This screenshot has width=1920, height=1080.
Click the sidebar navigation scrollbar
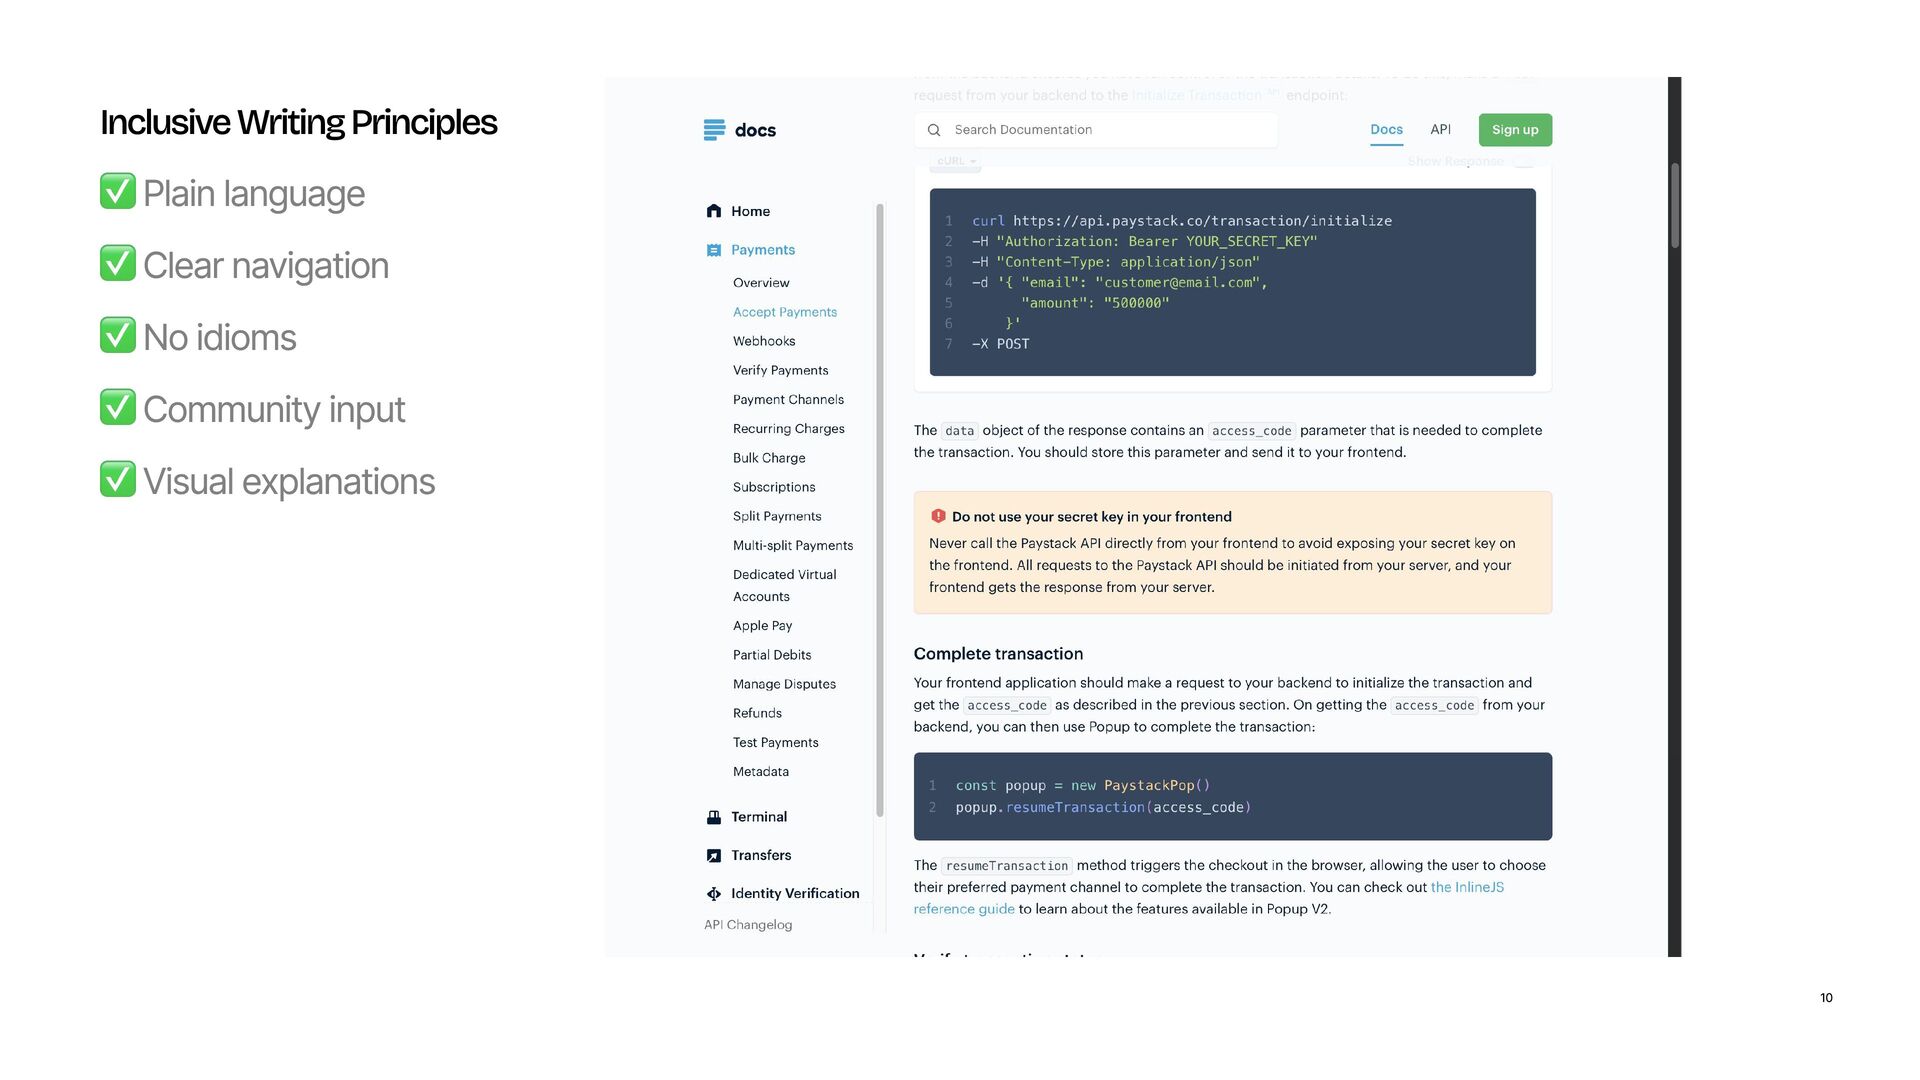pos(880,510)
